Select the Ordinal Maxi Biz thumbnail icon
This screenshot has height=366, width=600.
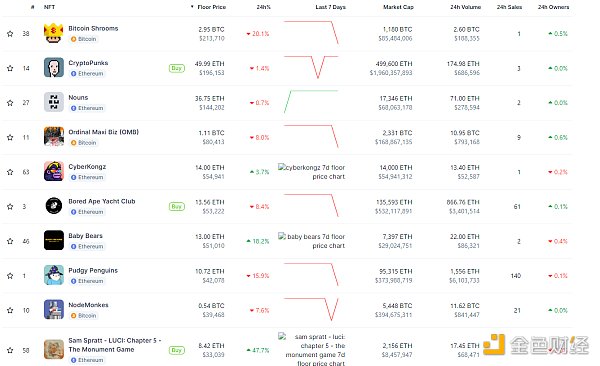pyautogui.click(x=54, y=136)
